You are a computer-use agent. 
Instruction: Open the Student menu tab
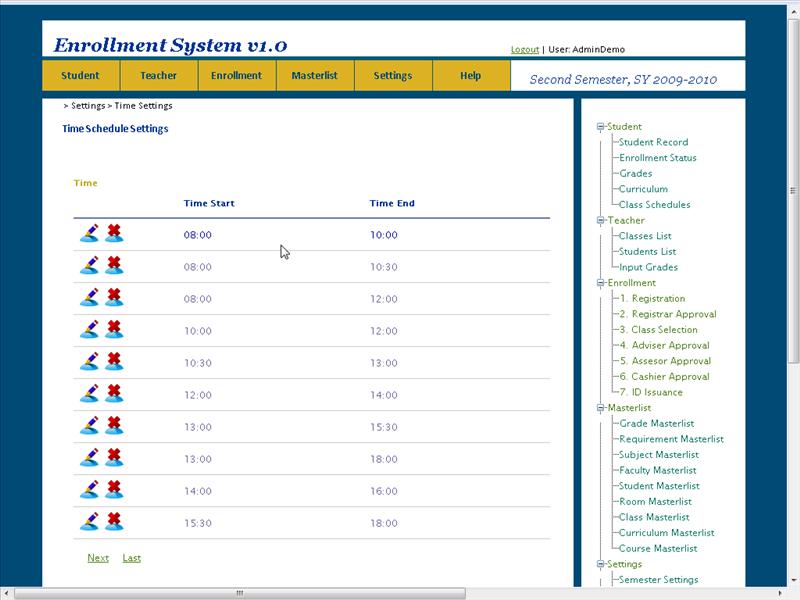click(x=81, y=76)
